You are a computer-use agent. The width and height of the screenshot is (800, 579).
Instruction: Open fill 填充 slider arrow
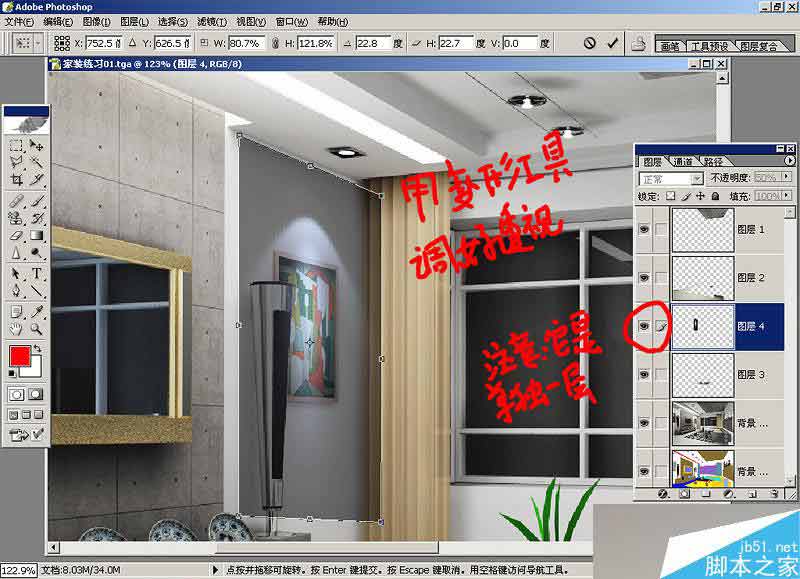click(786, 195)
